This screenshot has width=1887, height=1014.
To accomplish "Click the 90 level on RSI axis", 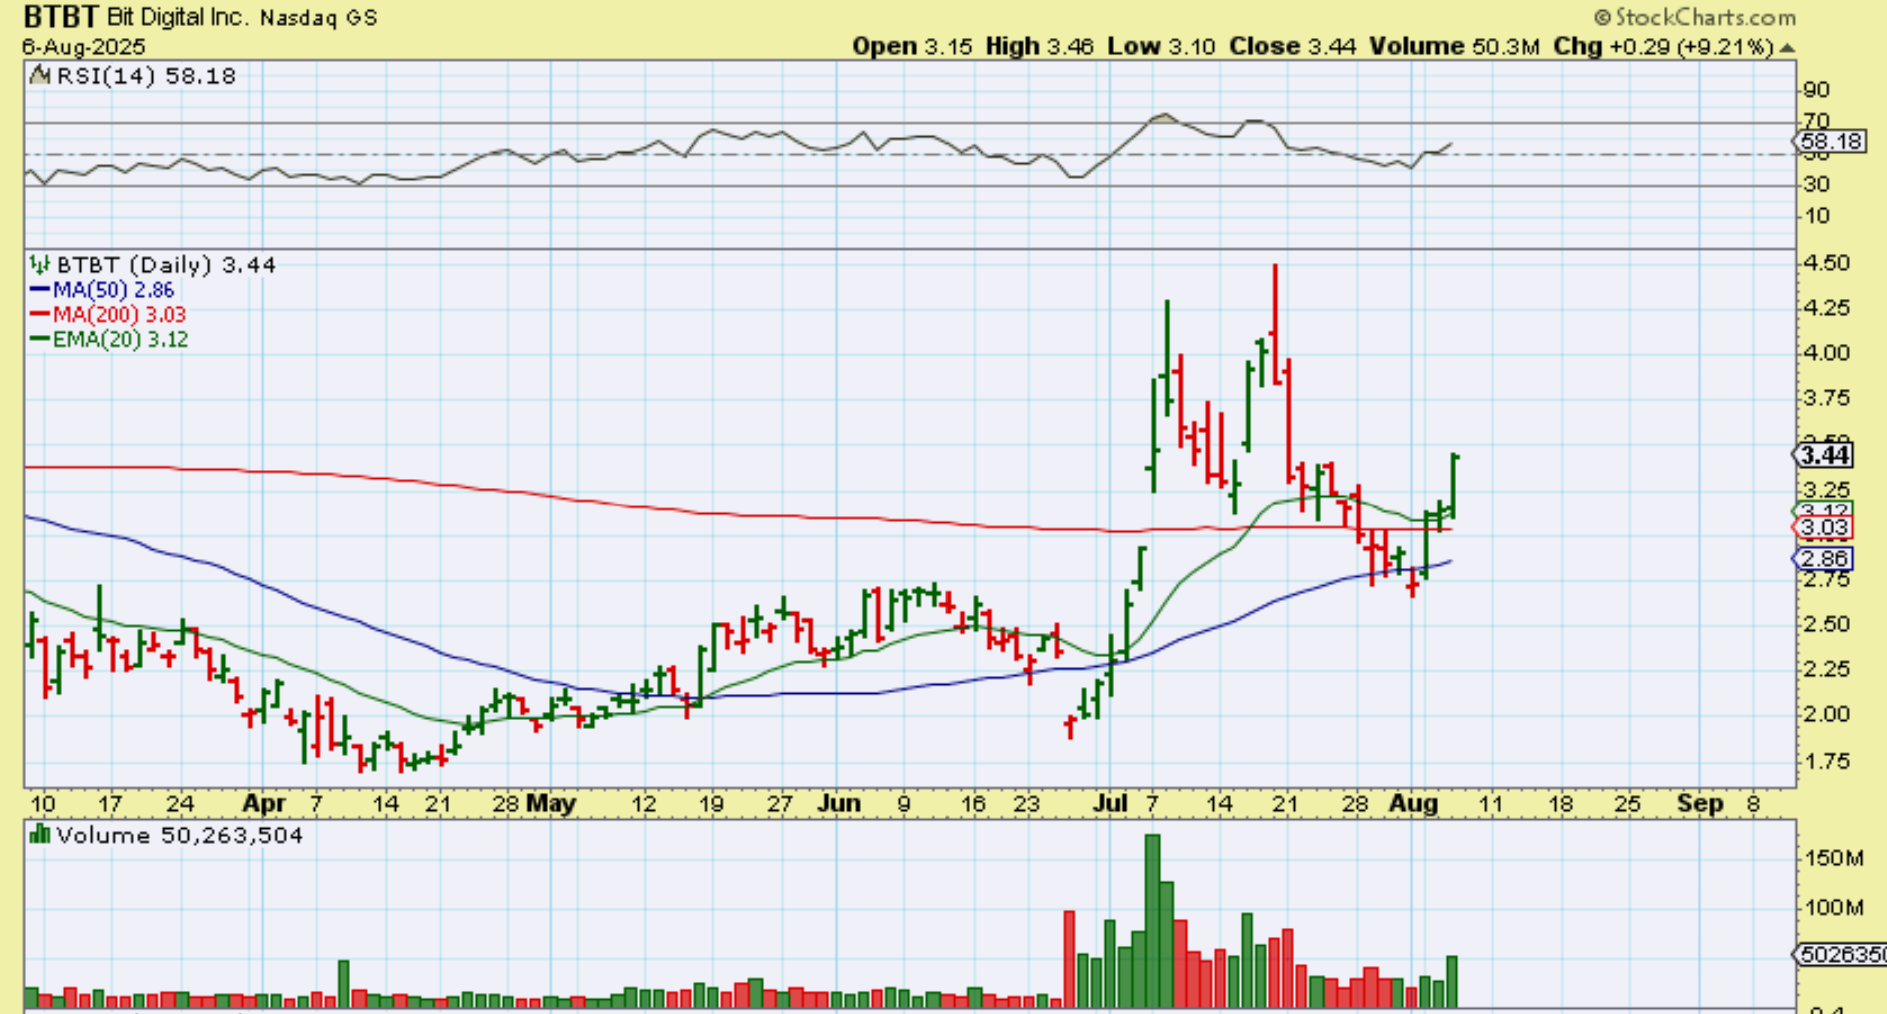I will 1817,90.
